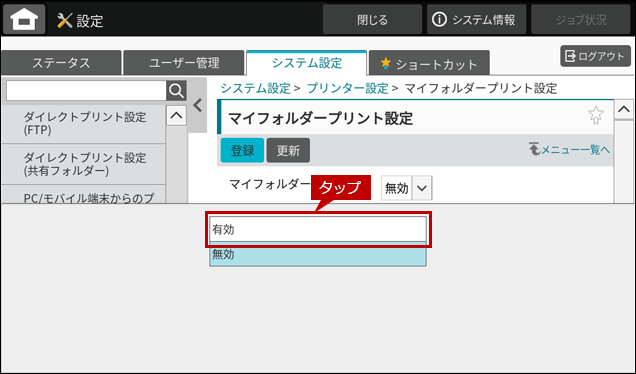Click the 登録 register button
636x374 pixels.
point(242,150)
